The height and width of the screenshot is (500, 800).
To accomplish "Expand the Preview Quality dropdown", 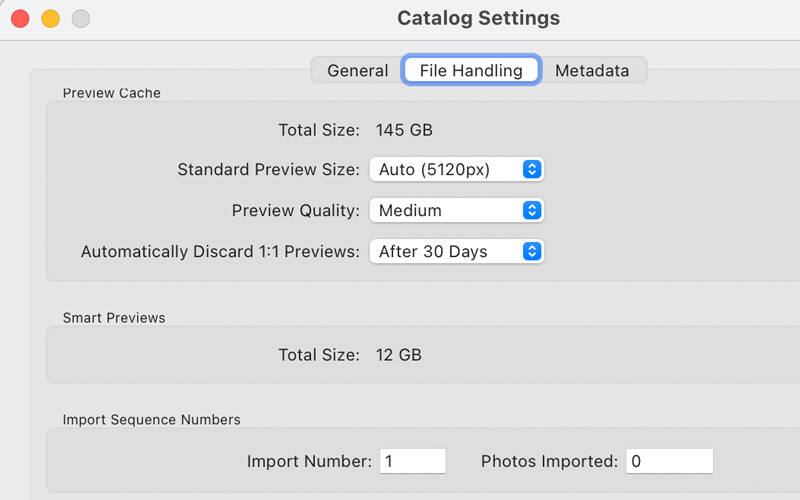I will 456,210.
